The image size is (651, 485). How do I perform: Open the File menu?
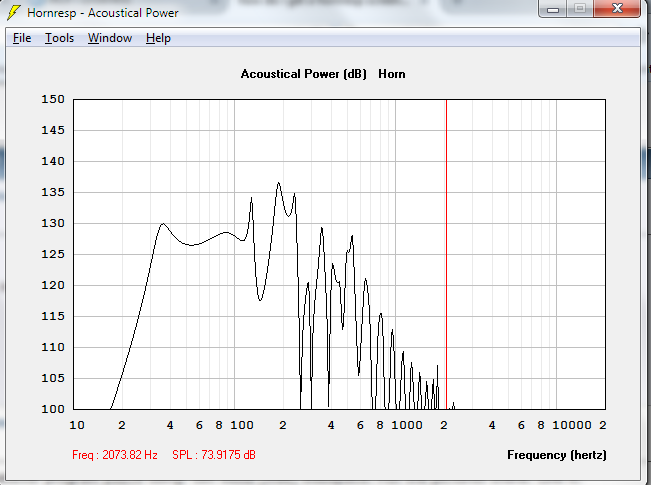tap(22, 38)
